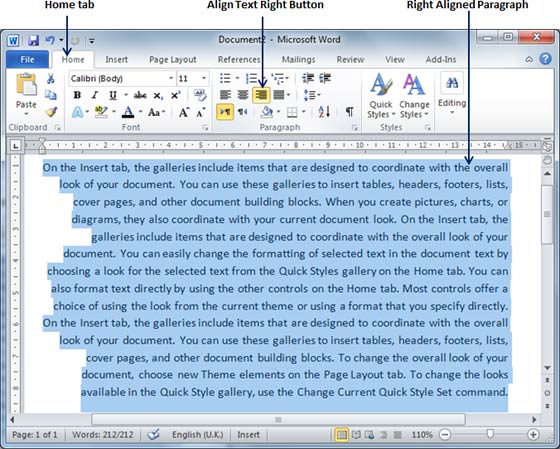Screen dimensions: 560x449
Task: Toggle right-to-left text direction
Action: pyautogui.click(x=243, y=113)
